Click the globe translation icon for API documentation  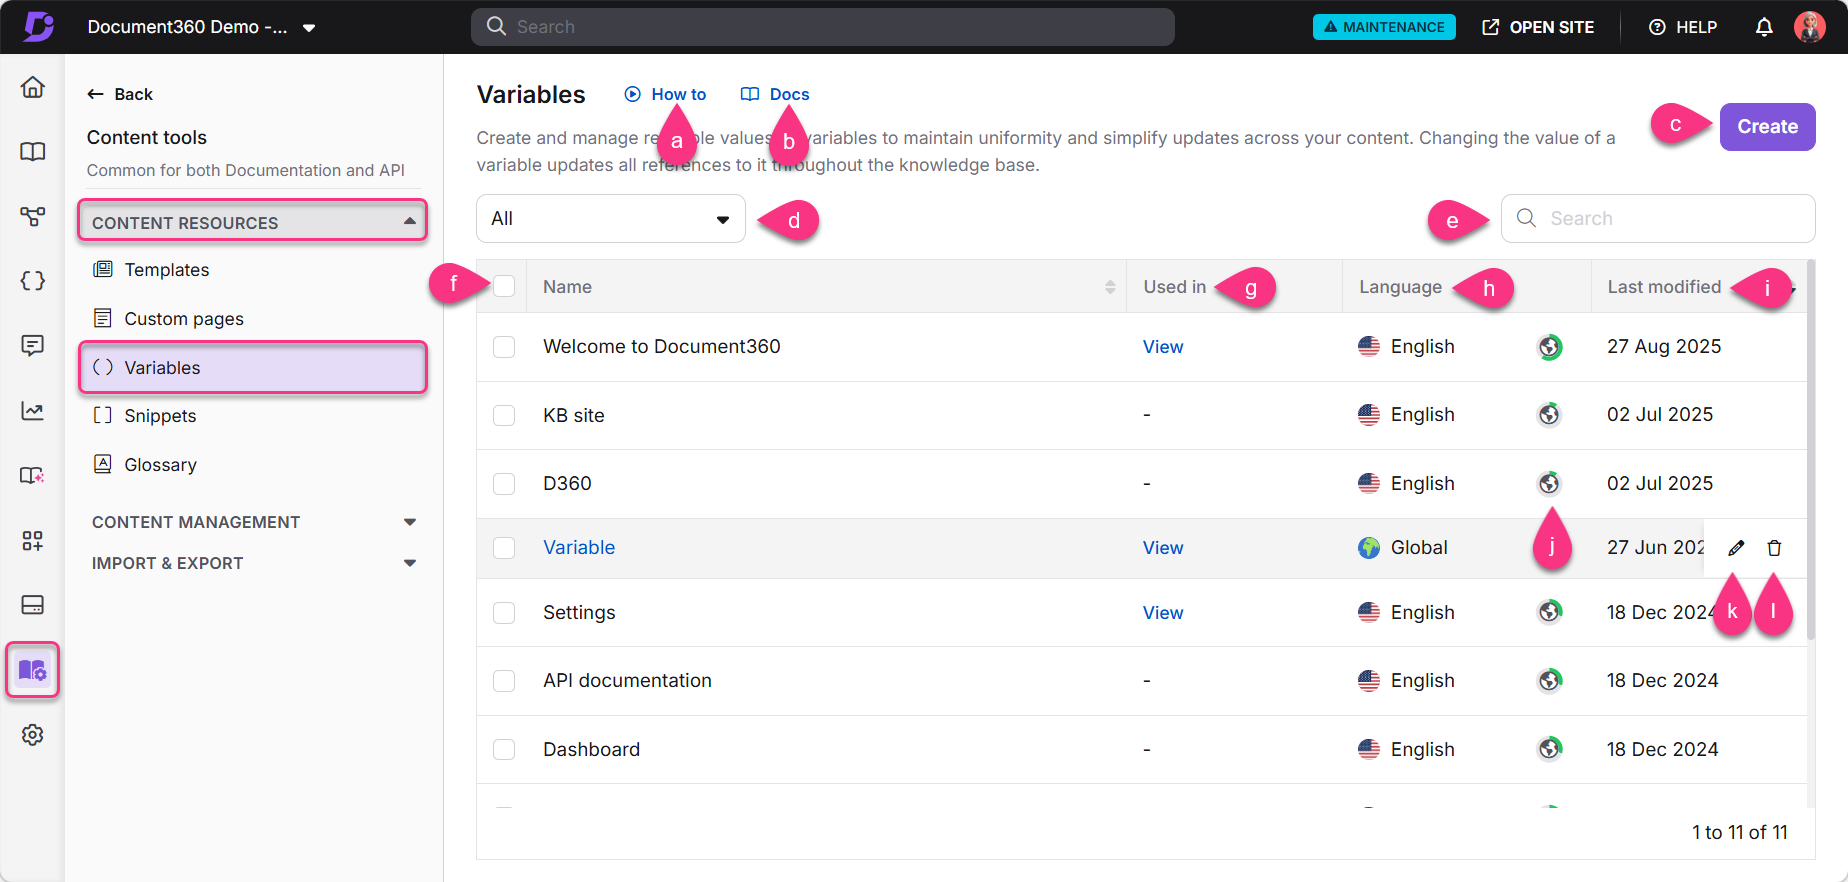pyautogui.click(x=1550, y=680)
